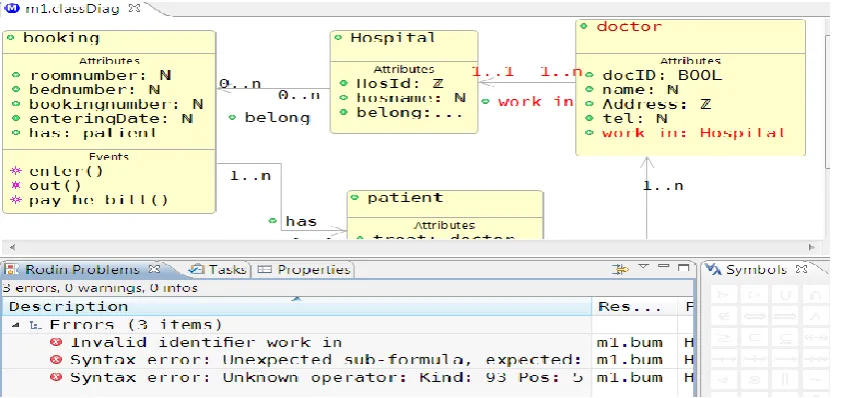The width and height of the screenshot is (841, 398).
Task: Select the 'belong:...' attribute in Hospital
Action: click(410, 113)
